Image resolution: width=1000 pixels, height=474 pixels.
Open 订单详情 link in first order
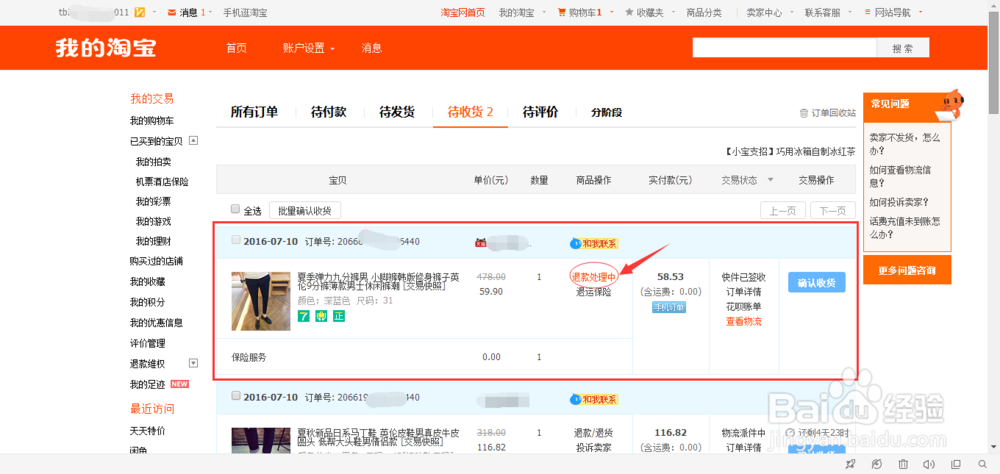744,292
